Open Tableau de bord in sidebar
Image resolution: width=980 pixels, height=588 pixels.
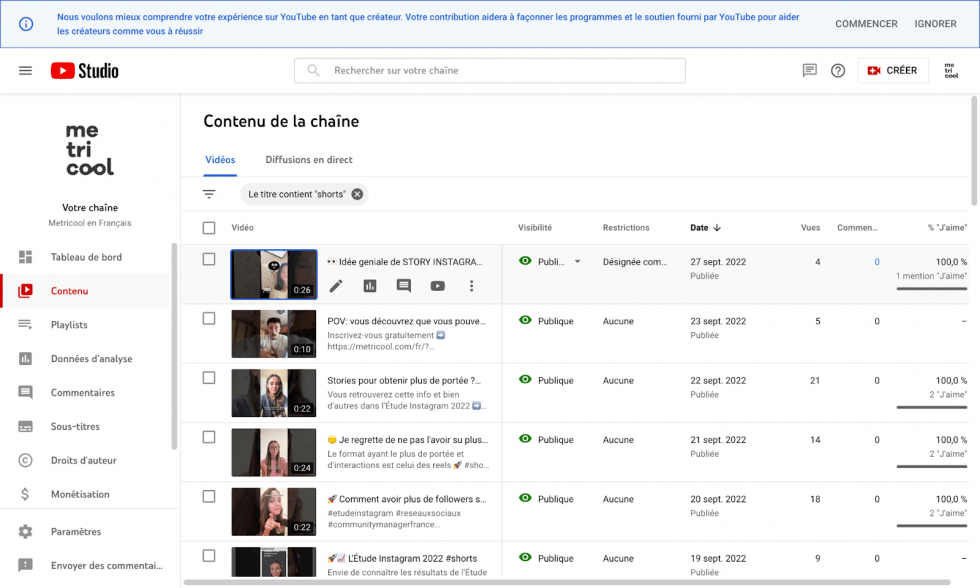pos(85,257)
